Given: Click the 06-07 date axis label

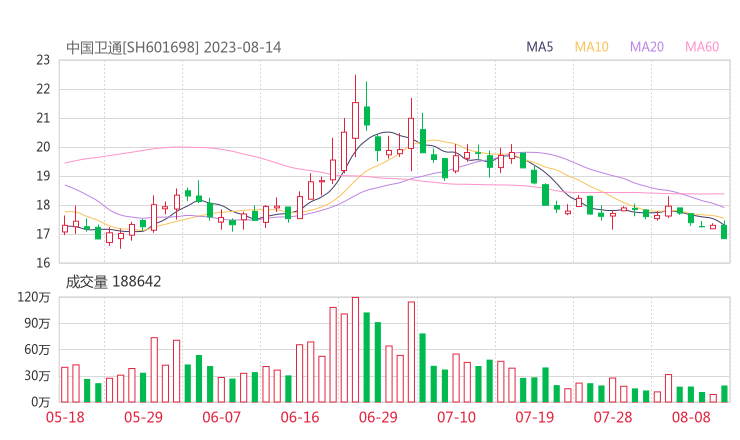Looking at the screenshot, I should (222, 417).
